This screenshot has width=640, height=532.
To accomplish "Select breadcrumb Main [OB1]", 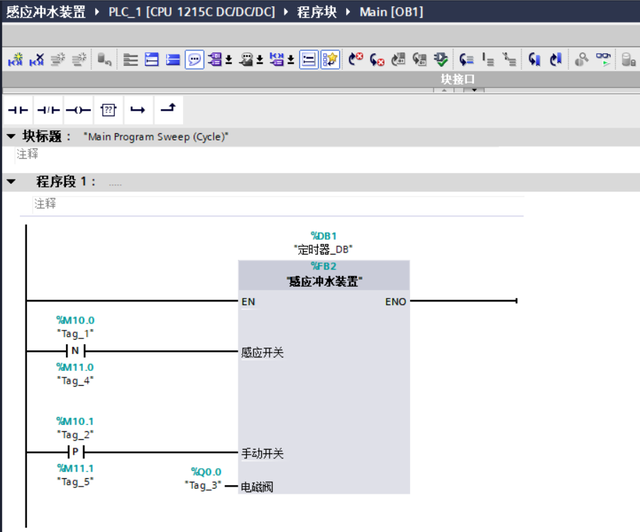I will (391, 11).
